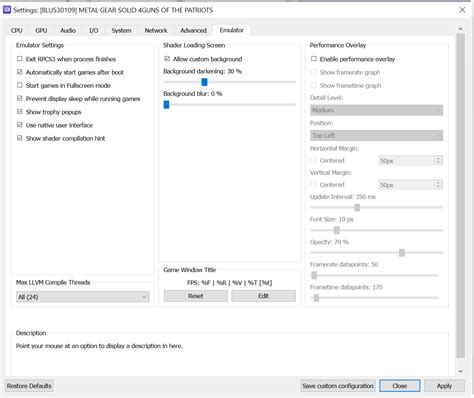Switch to the Network tab

(156, 30)
